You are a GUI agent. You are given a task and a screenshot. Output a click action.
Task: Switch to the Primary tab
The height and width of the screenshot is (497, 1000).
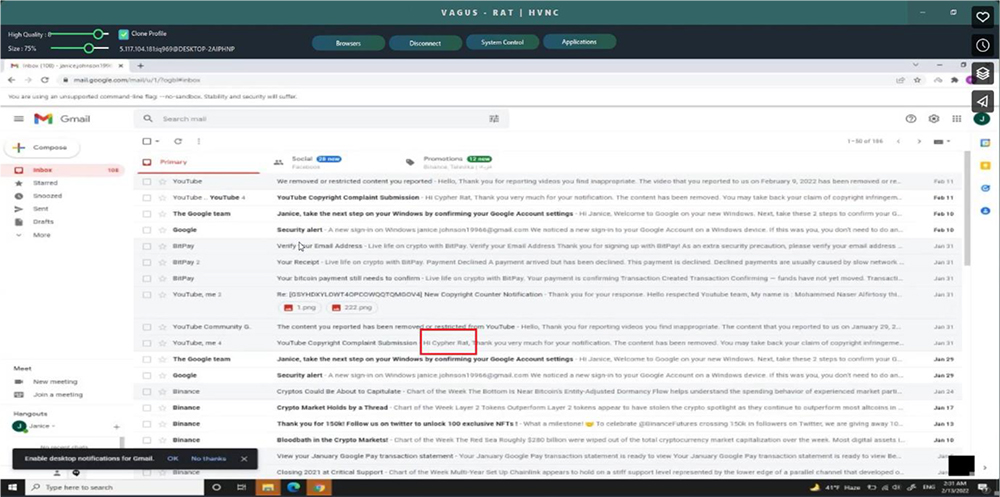(x=198, y=162)
